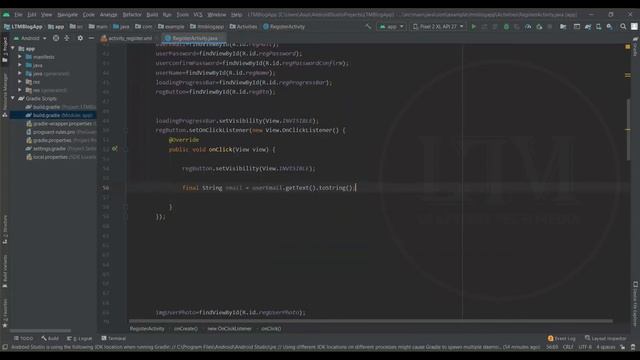Click the green Run app button
This screenshot has height=360, width=640.
point(473,27)
